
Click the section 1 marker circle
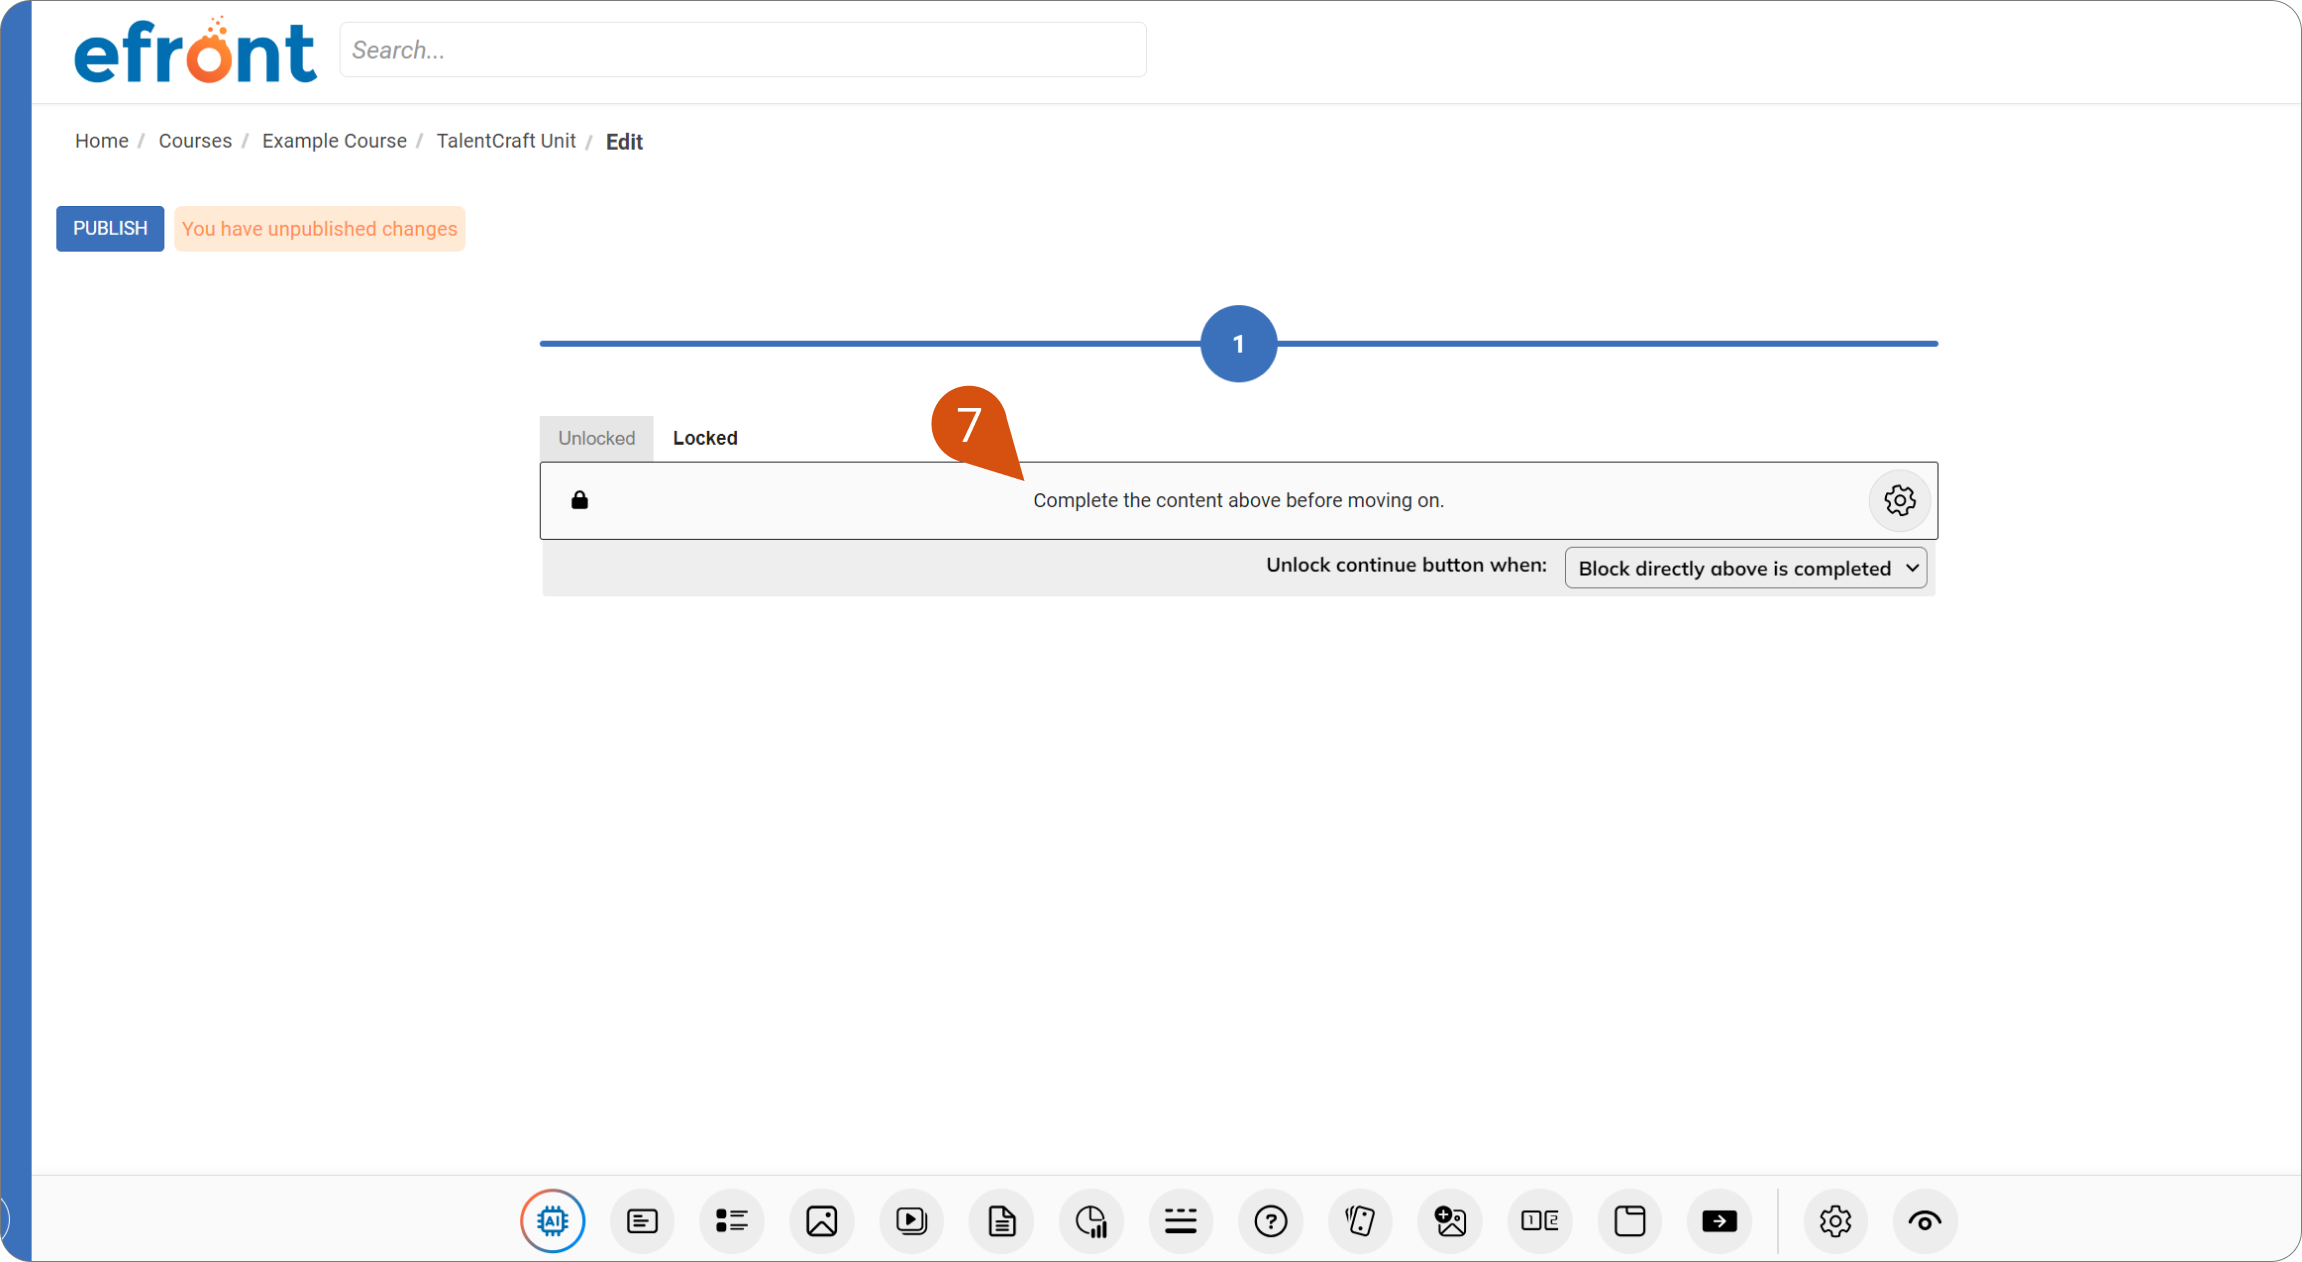click(x=1238, y=343)
